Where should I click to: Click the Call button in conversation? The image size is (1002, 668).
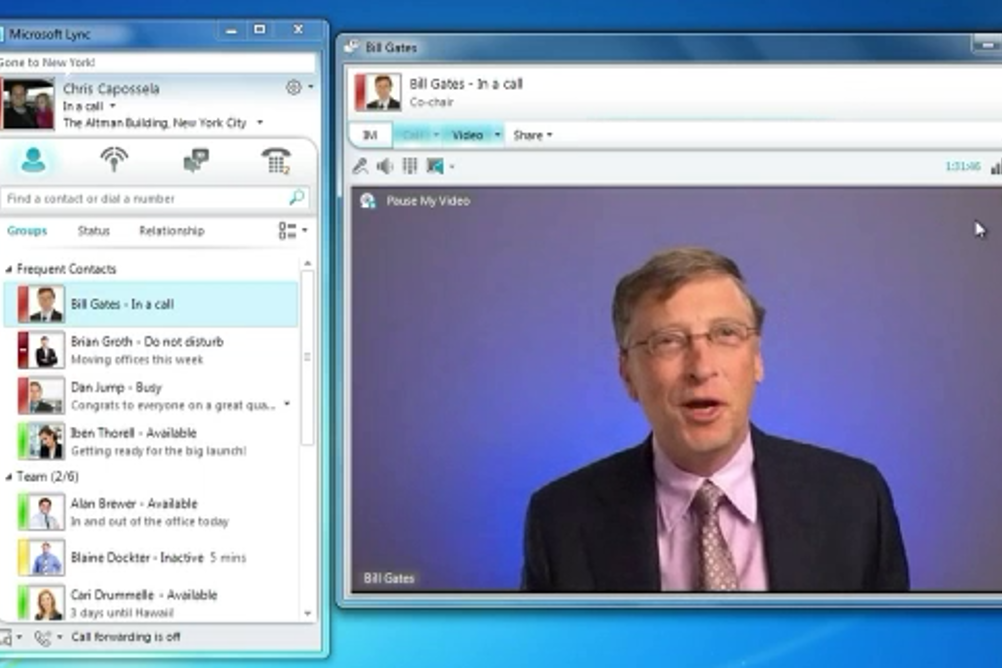413,135
